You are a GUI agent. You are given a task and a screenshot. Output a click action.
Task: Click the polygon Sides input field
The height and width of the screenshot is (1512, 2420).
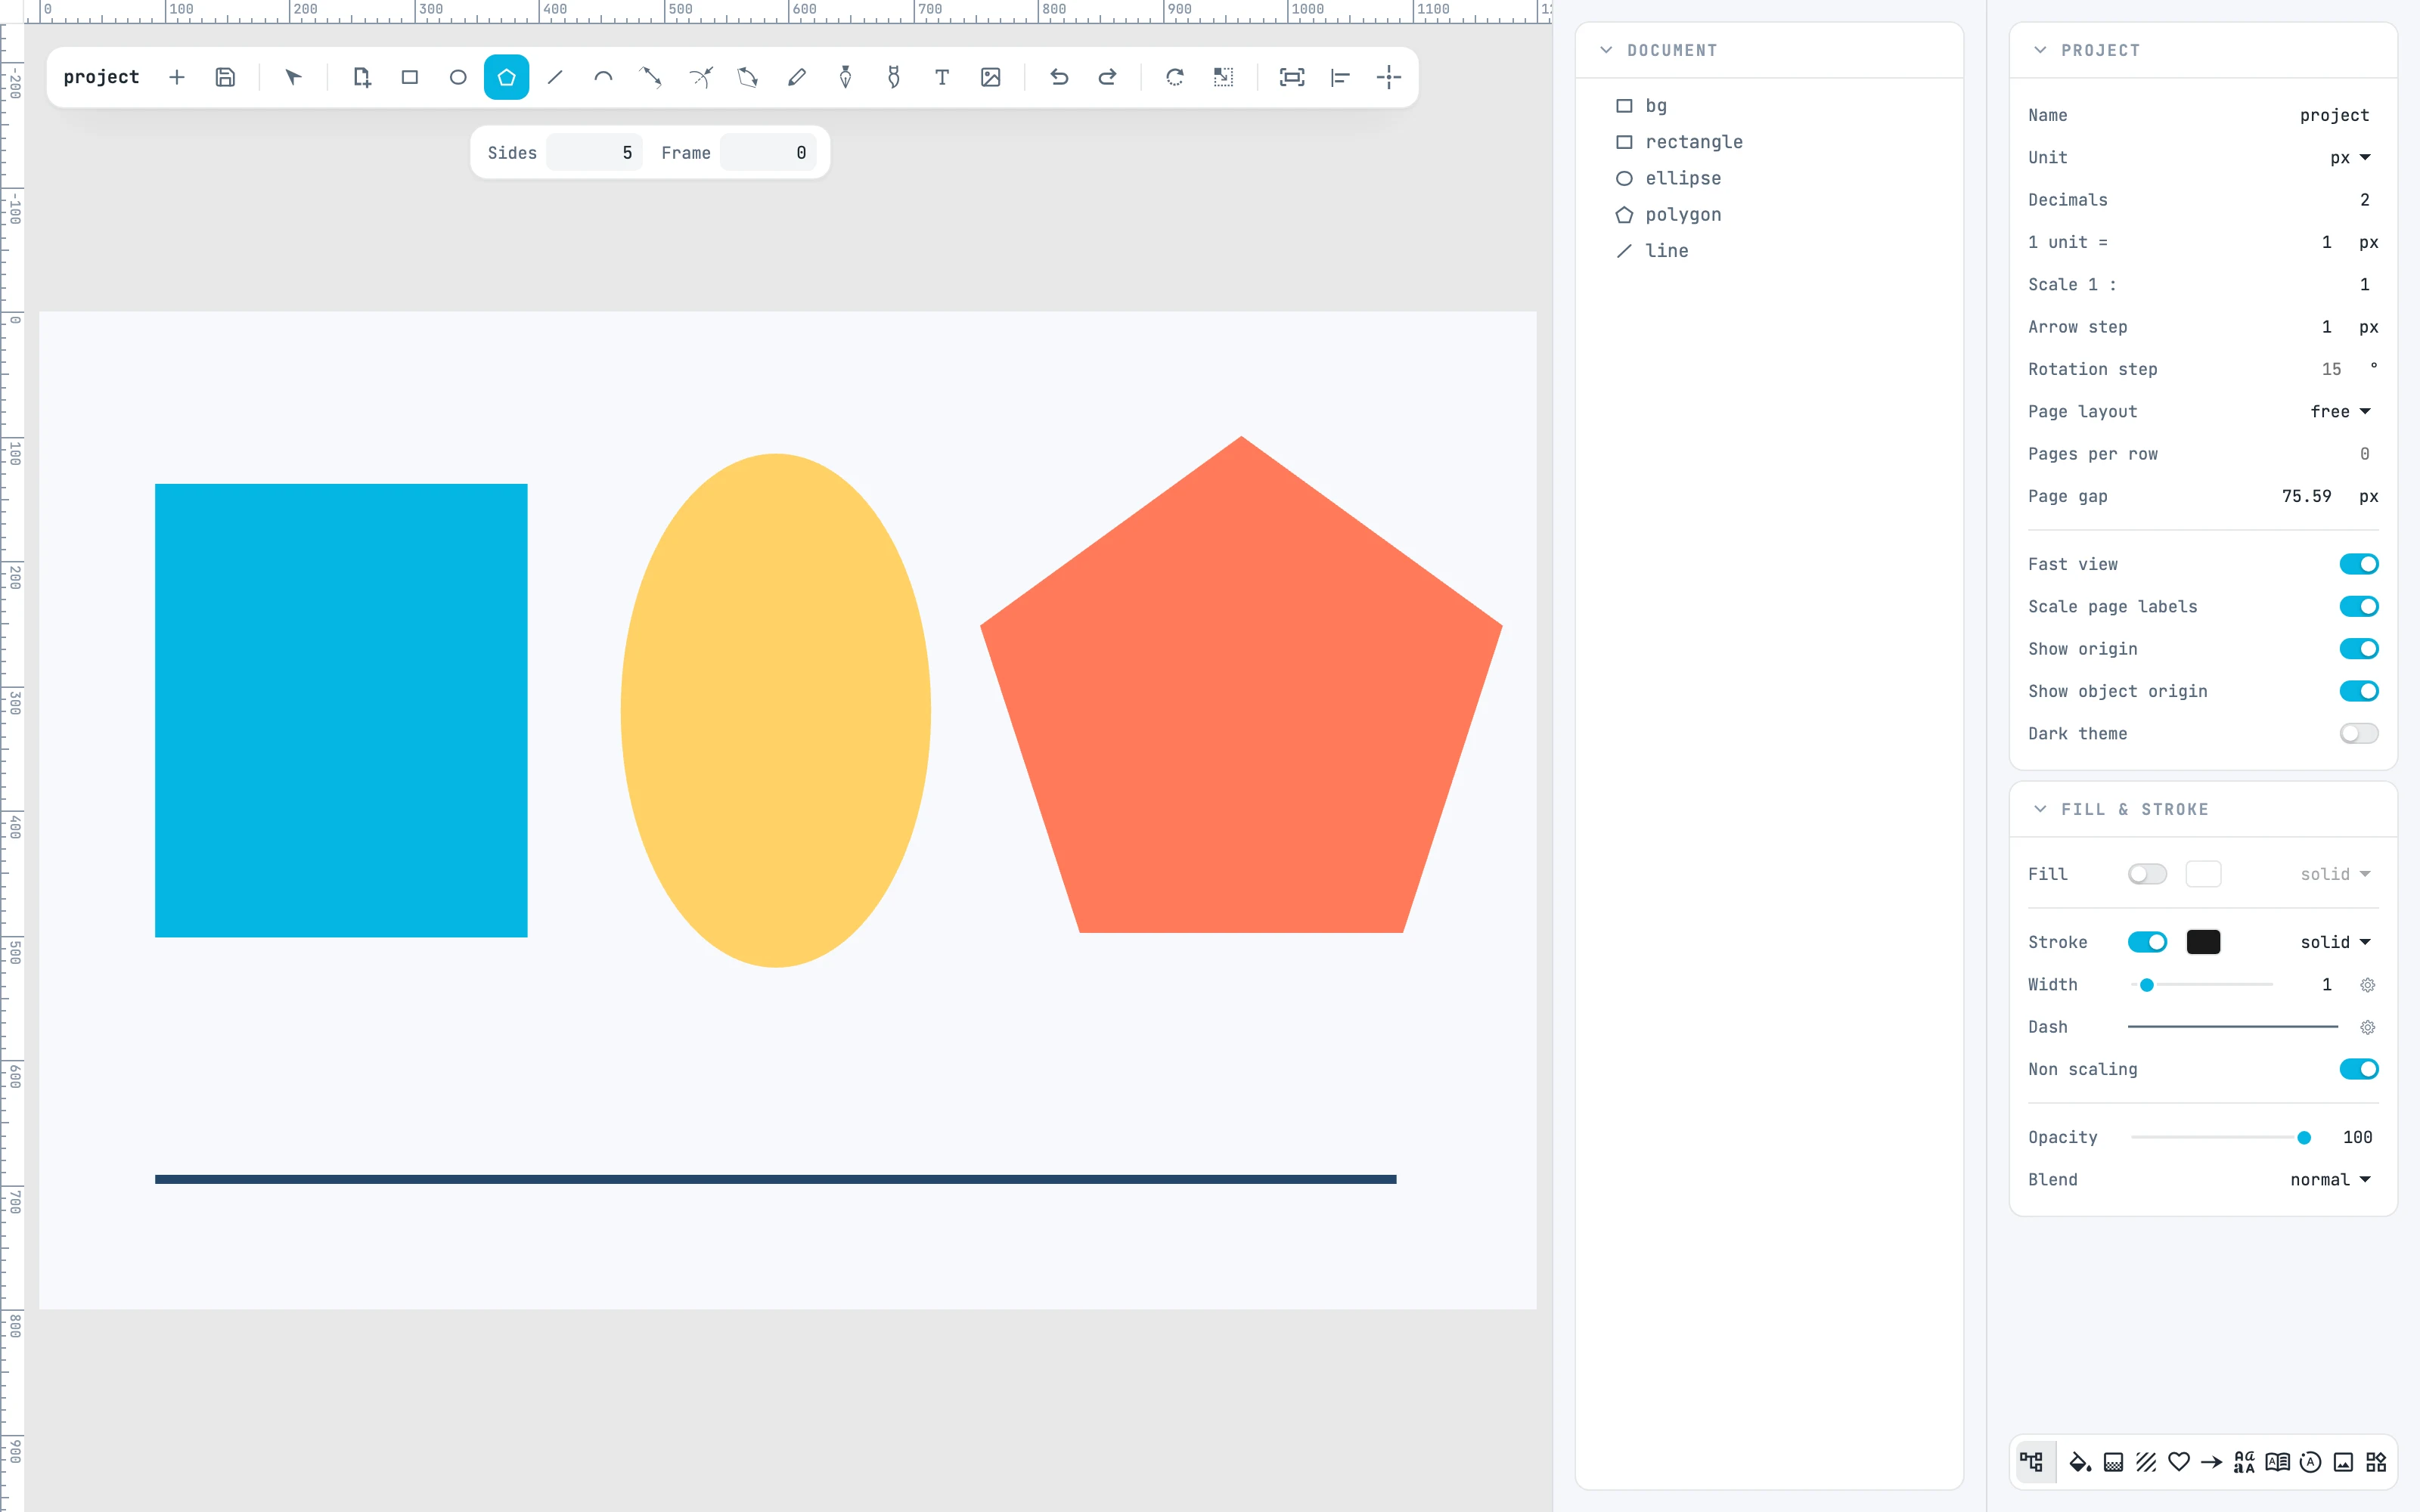[x=594, y=153]
